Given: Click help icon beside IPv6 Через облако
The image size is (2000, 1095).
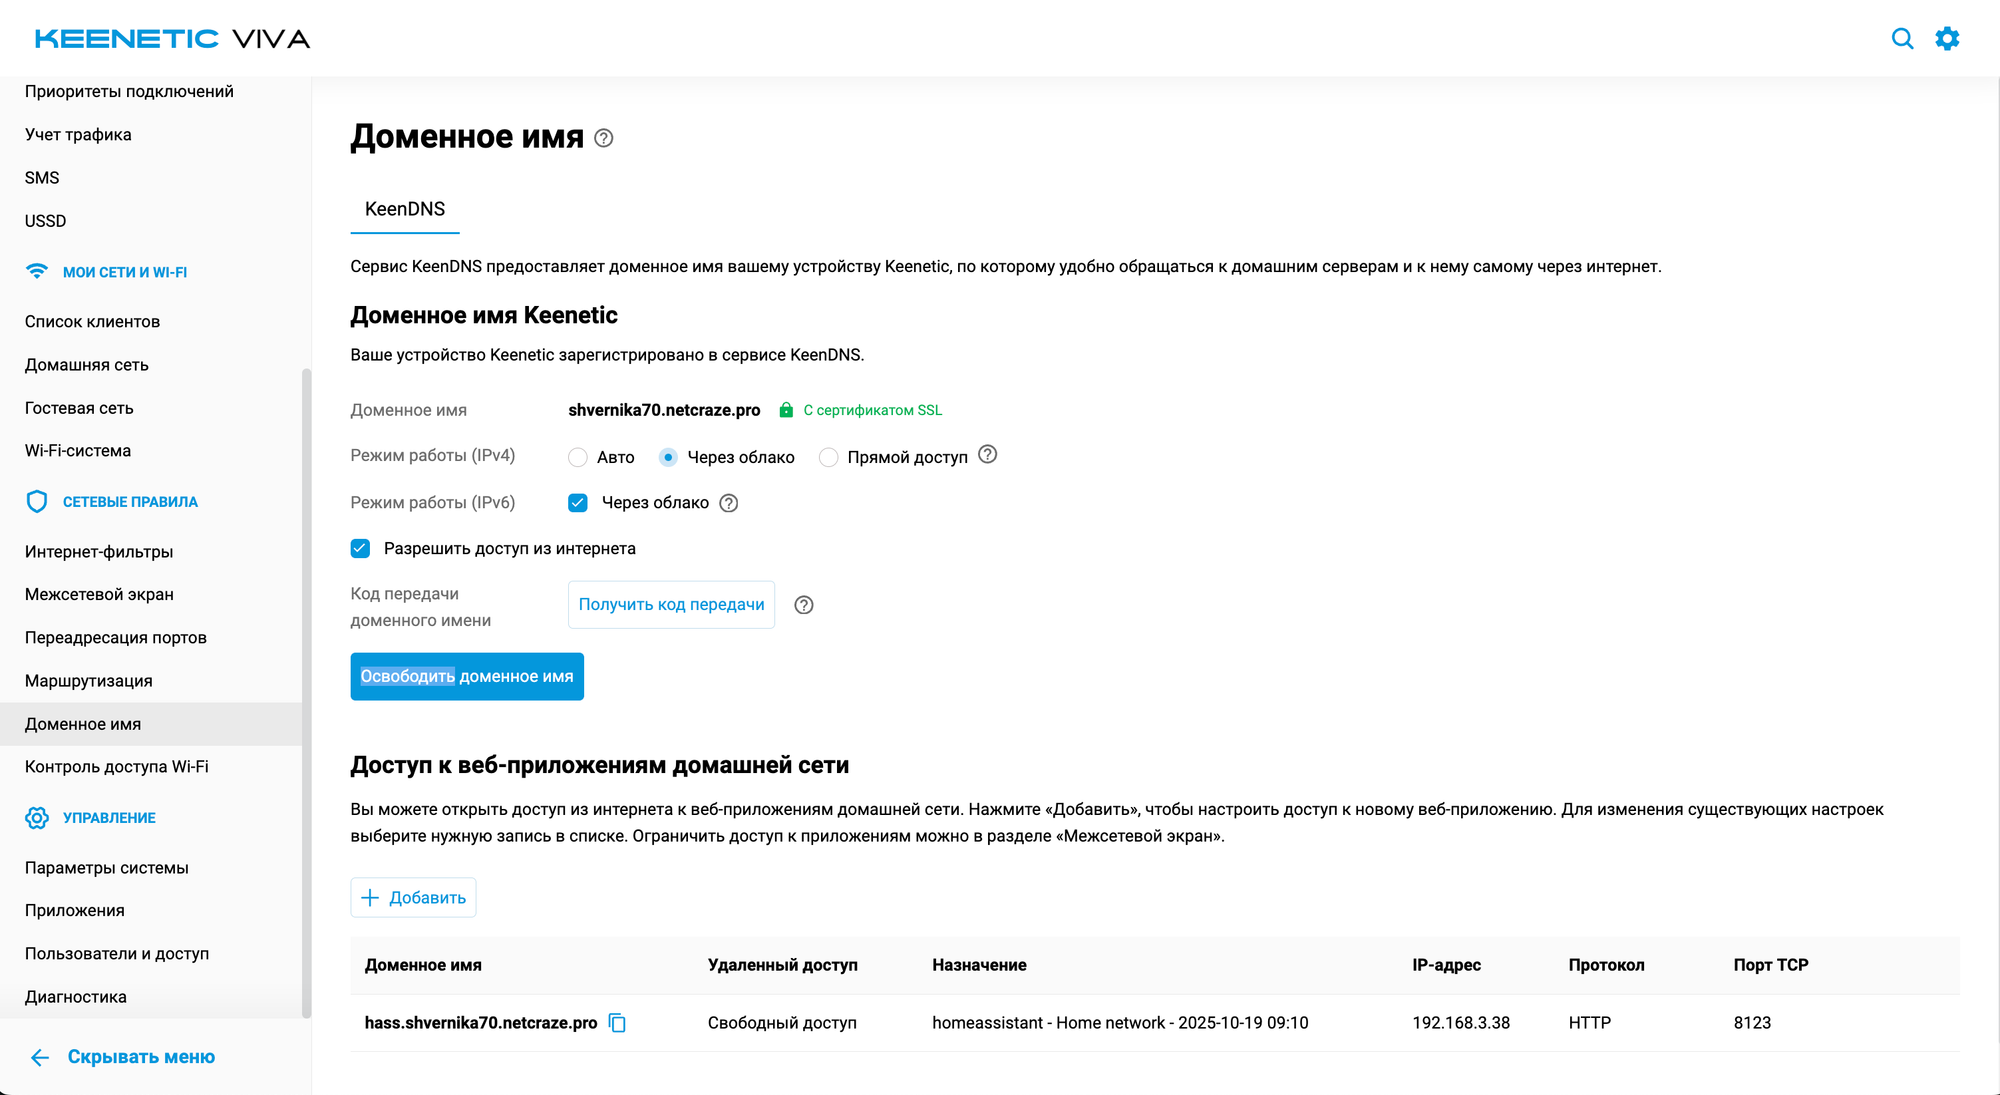Looking at the screenshot, I should [729, 503].
